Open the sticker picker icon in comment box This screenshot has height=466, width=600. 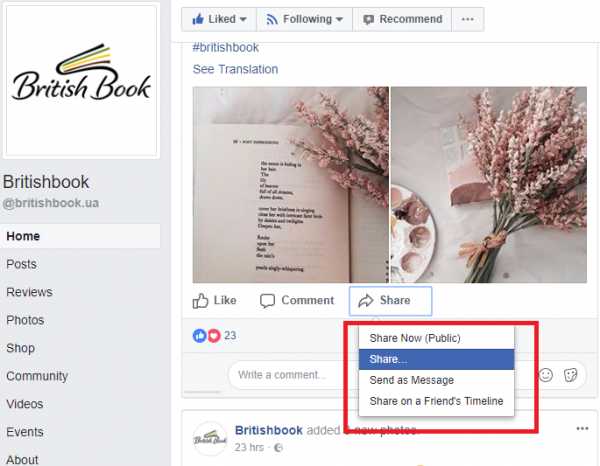point(570,375)
